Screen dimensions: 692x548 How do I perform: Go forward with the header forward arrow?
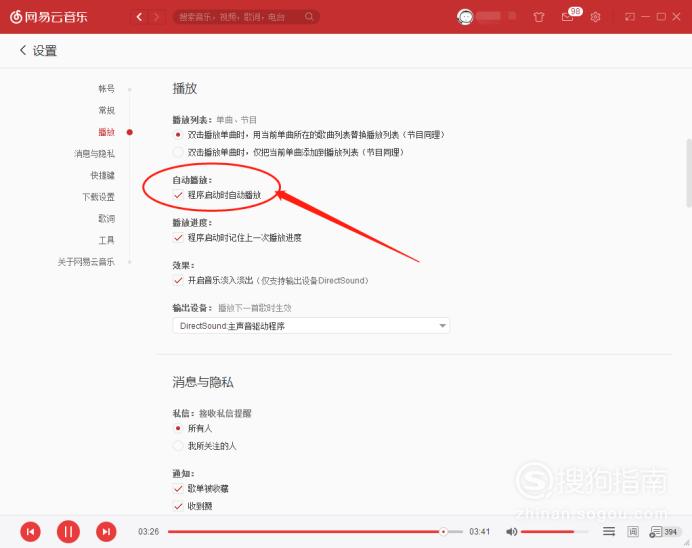156,17
